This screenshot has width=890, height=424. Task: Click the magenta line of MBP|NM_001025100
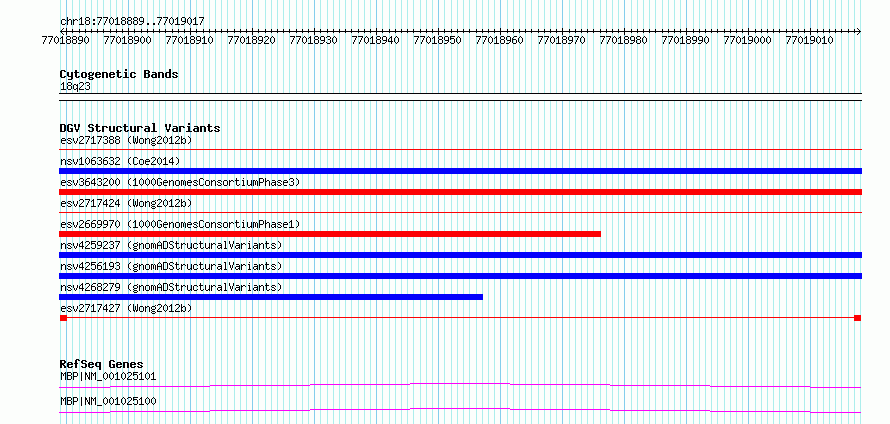(460, 410)
